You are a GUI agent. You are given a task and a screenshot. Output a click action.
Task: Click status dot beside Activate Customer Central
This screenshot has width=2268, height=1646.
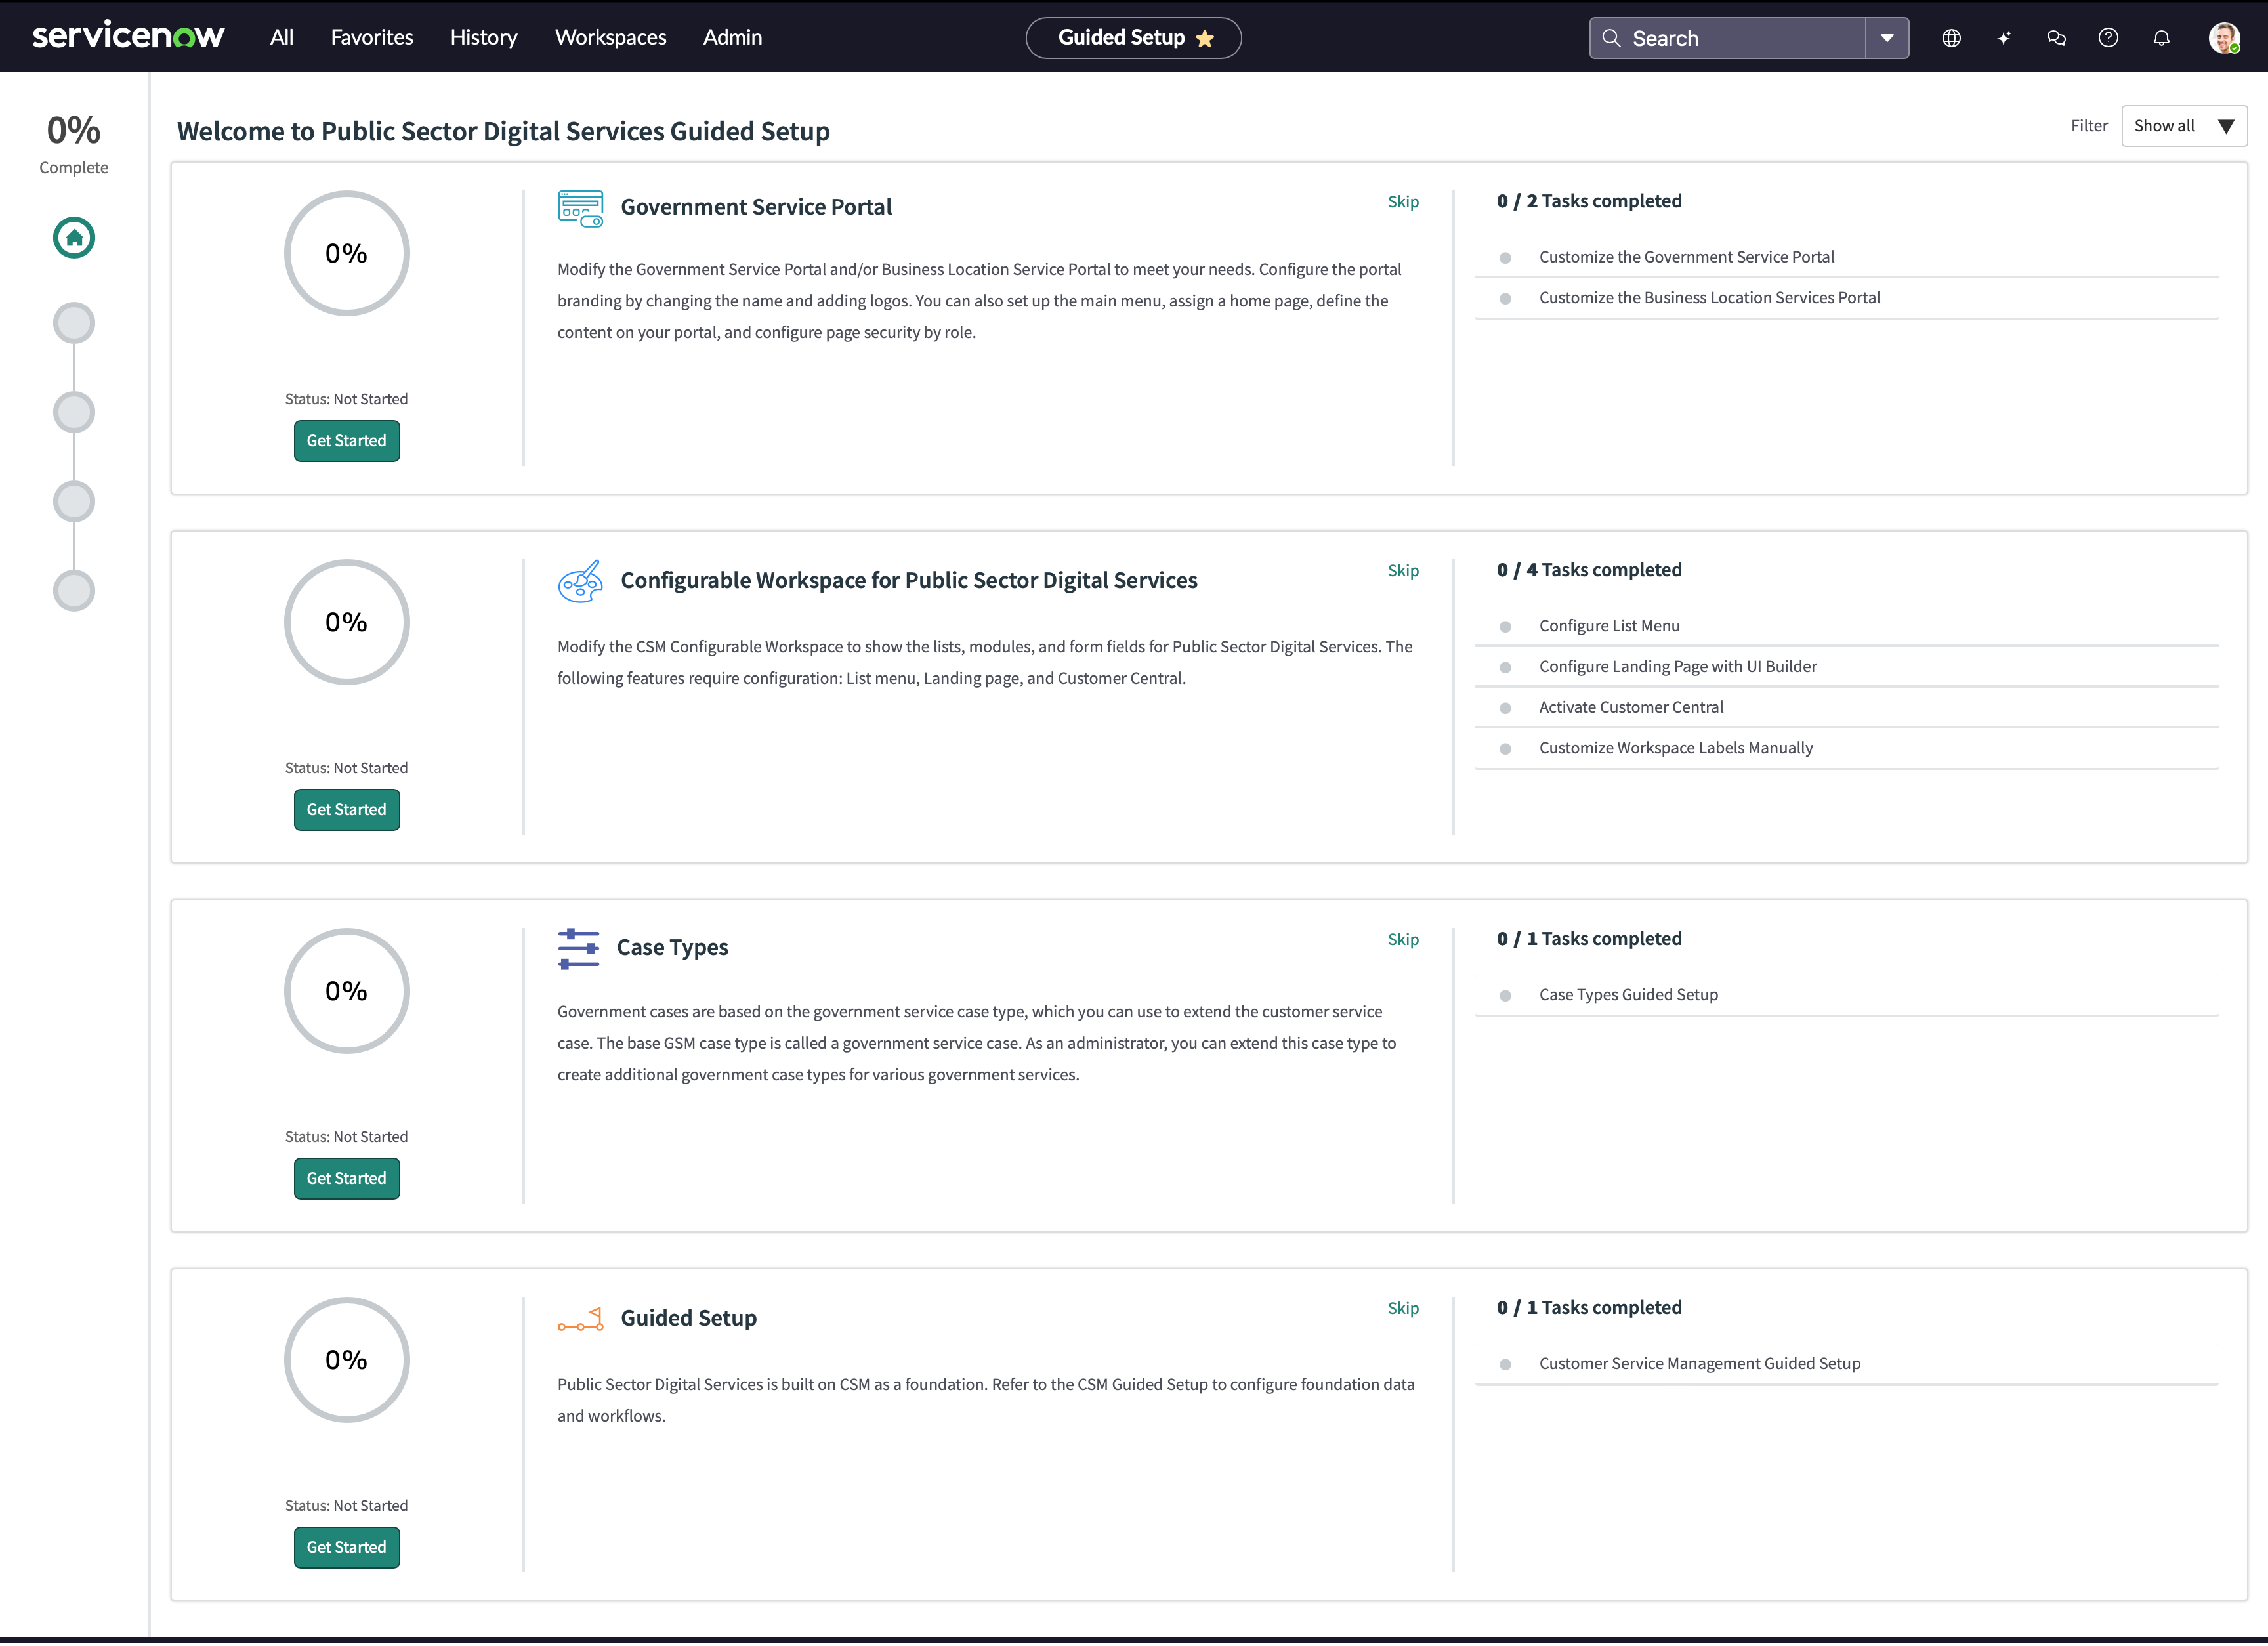1505,709
